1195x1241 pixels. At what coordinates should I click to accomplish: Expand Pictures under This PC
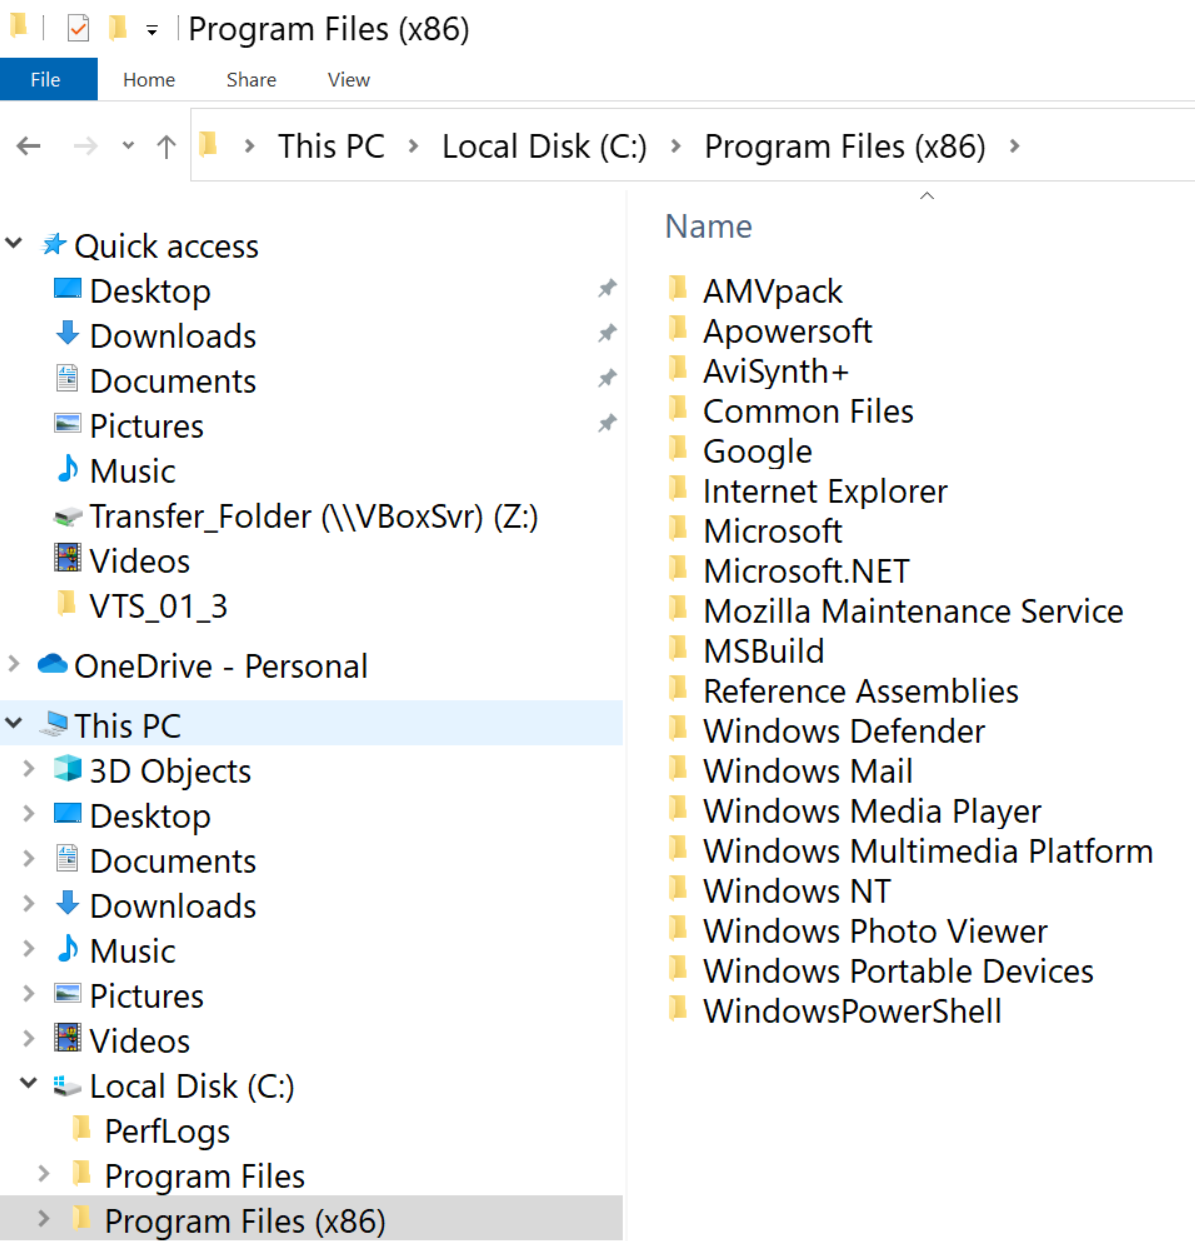[x=29, y=993]
